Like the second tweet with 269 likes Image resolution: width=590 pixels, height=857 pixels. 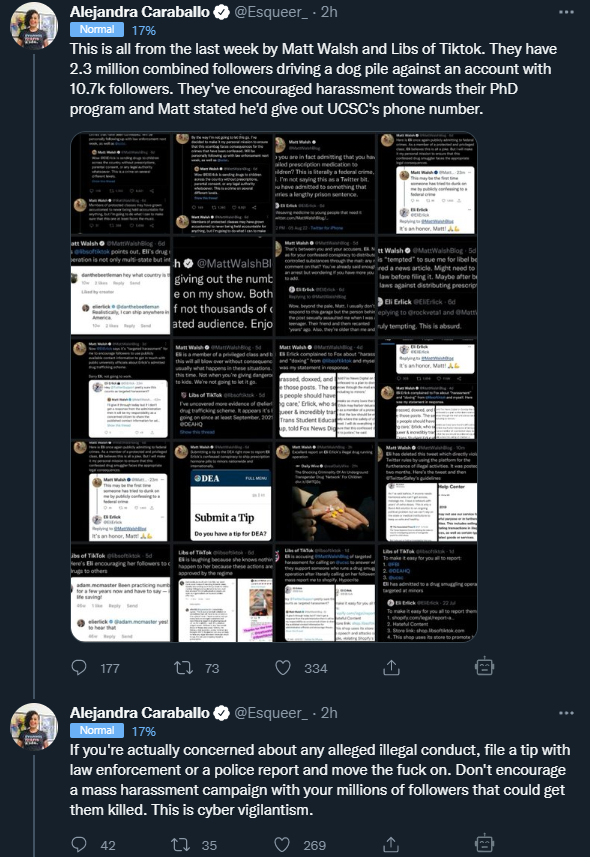pyautogui.click(x=282, y=844)
